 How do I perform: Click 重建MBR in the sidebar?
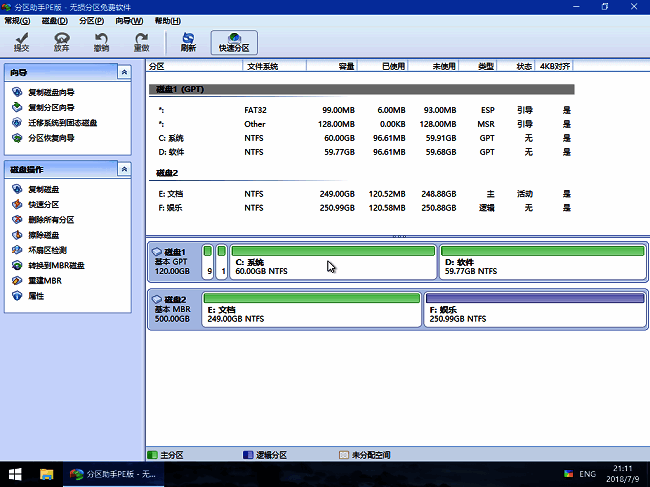point(46,281)
